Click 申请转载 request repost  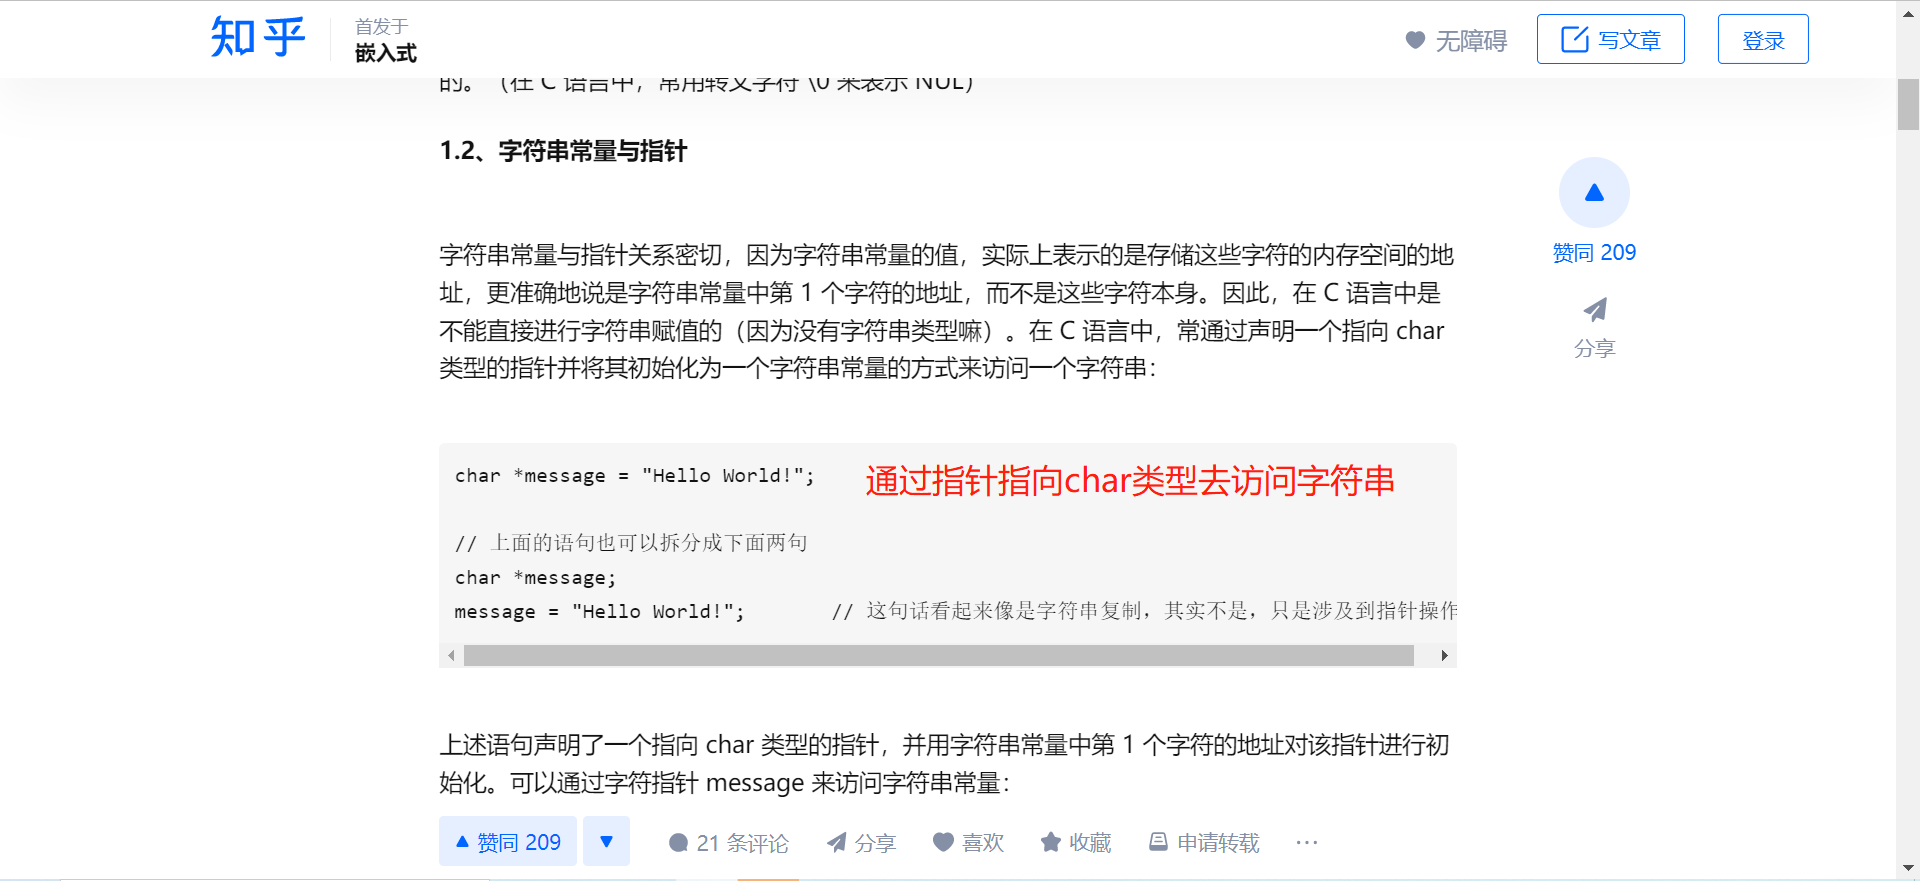coord(1204,843)
